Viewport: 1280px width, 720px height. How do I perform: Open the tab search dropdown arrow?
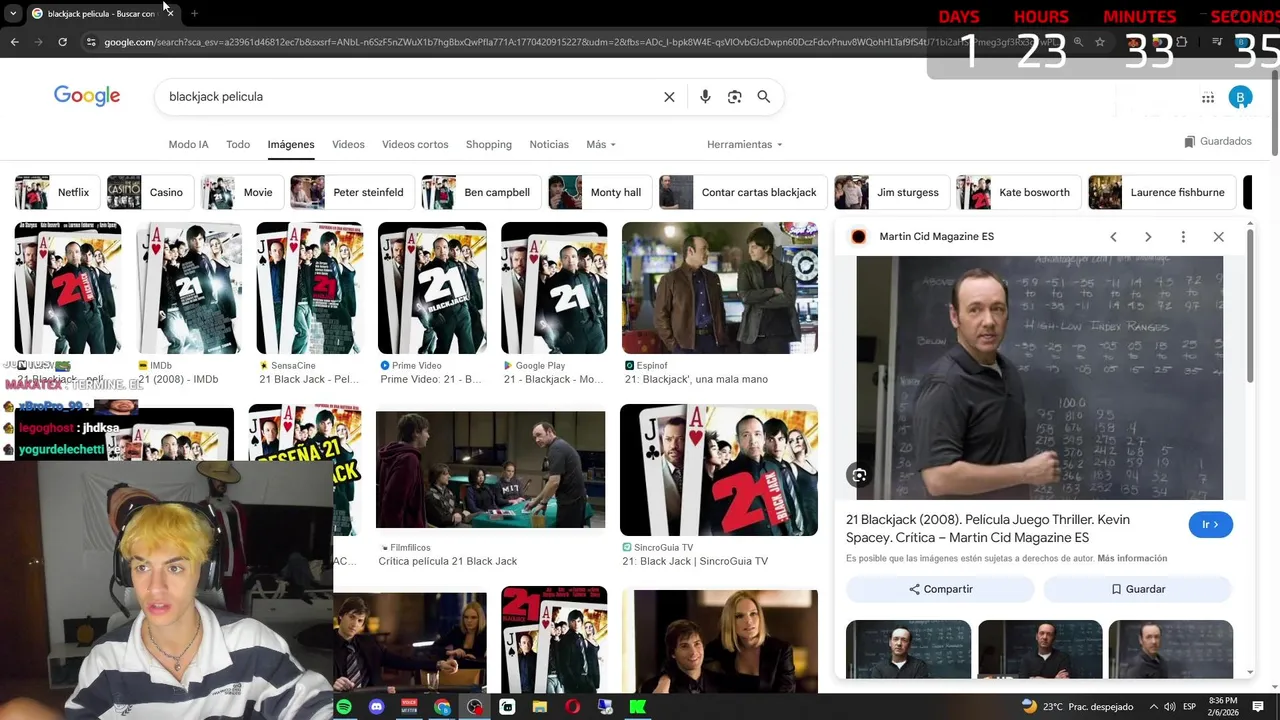click(12, 13)
